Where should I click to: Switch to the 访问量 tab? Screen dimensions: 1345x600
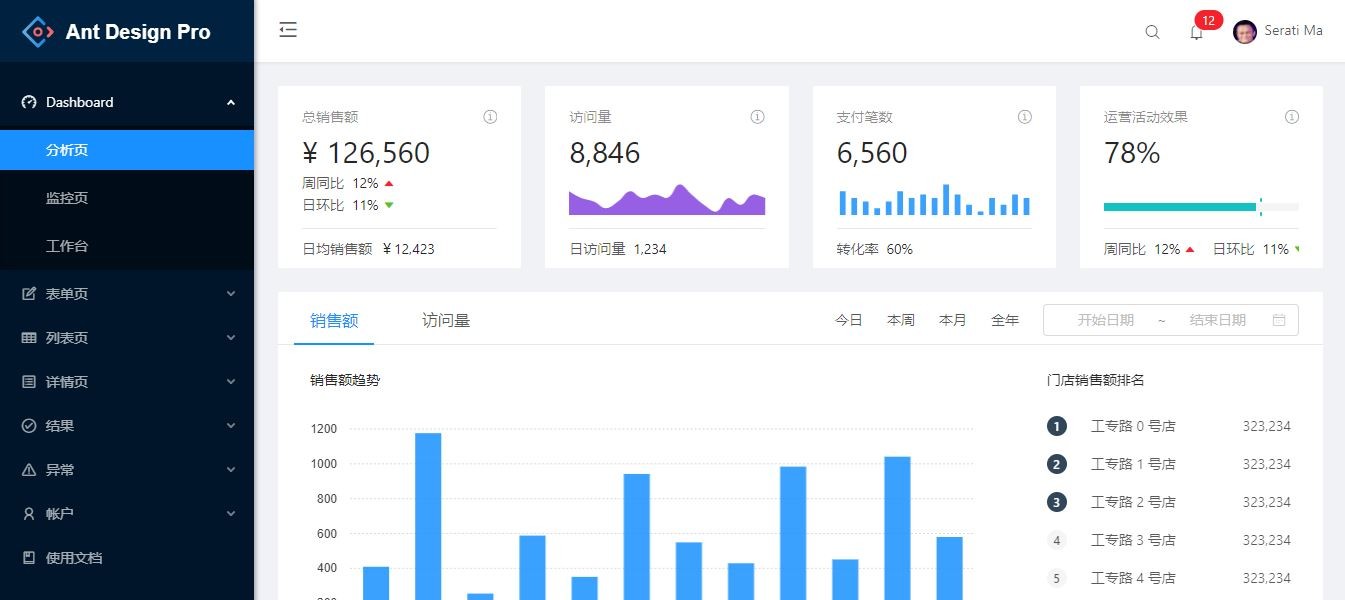[446, 320]
